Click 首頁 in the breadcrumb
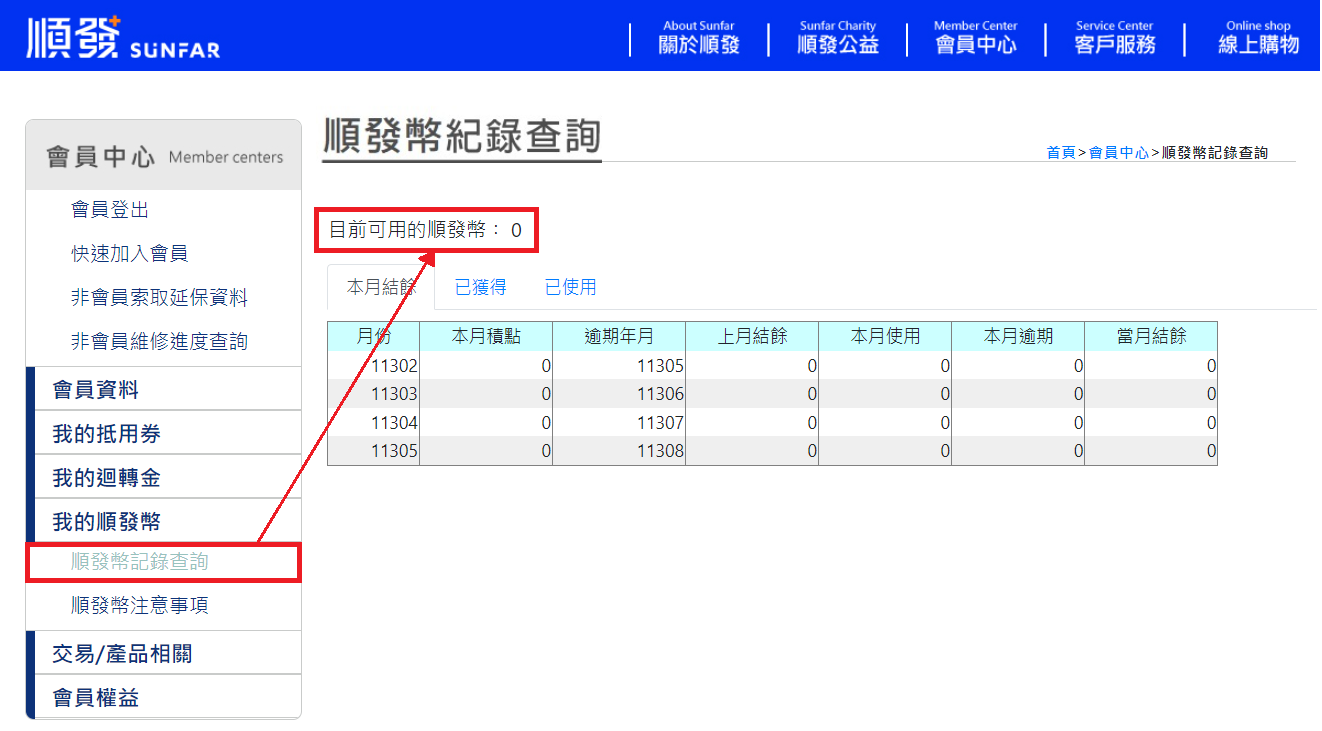The image size is (1322, 731). pyautogui.click(x=1060, y=153)
